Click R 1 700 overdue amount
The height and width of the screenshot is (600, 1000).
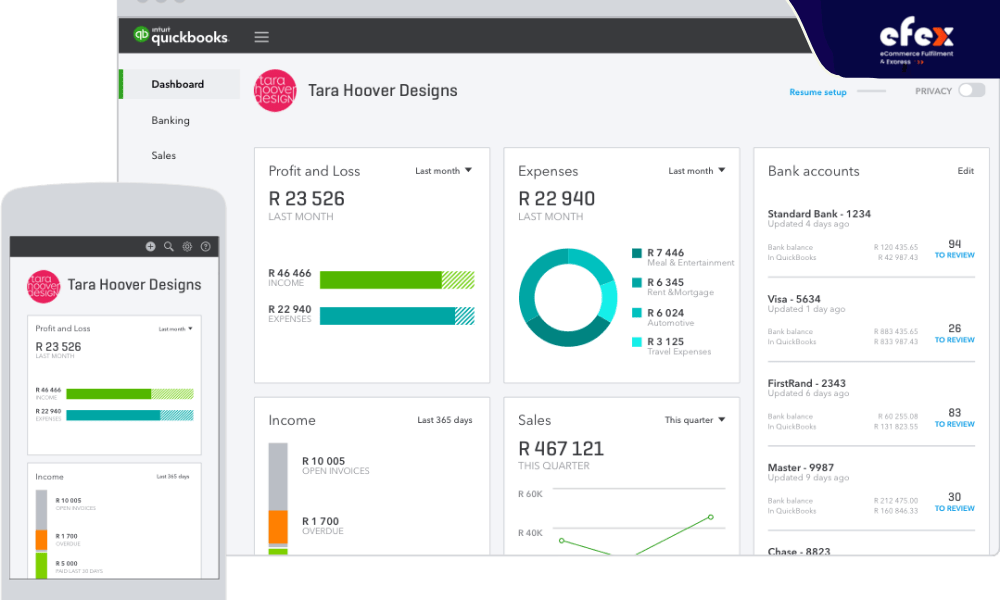click(x=320, y=522)
